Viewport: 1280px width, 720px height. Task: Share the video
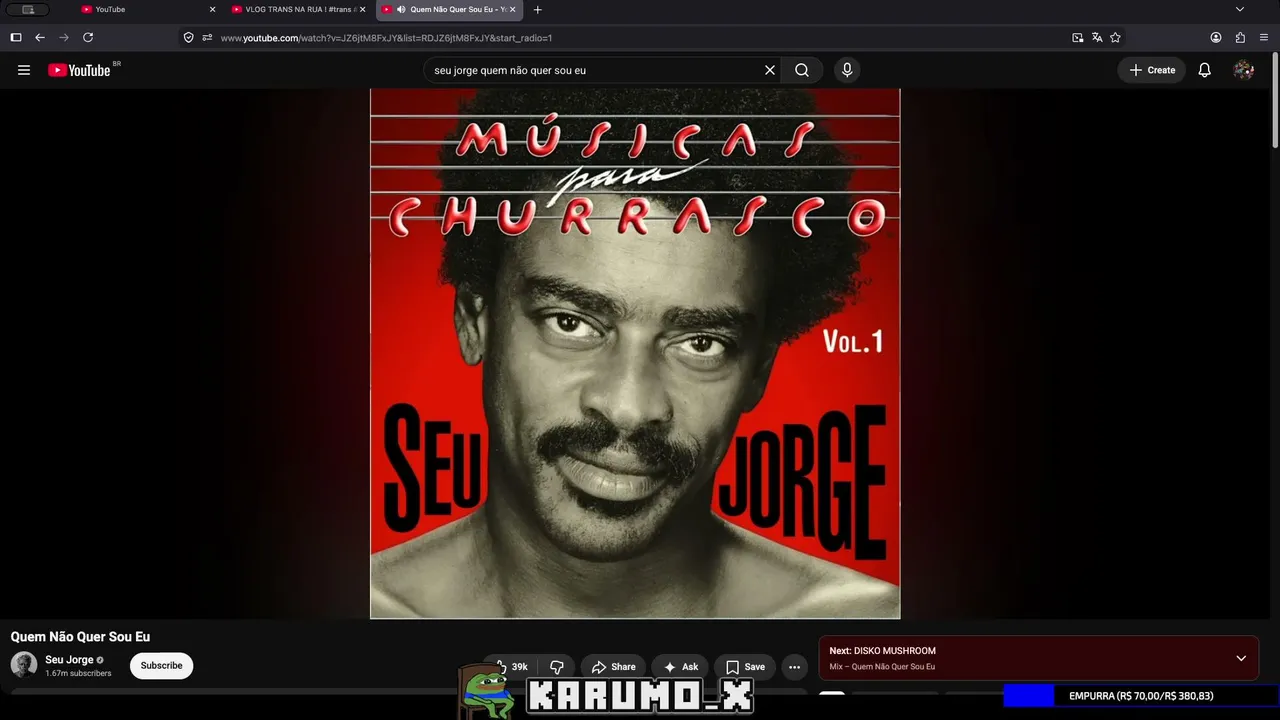click(x=613, y=667)
